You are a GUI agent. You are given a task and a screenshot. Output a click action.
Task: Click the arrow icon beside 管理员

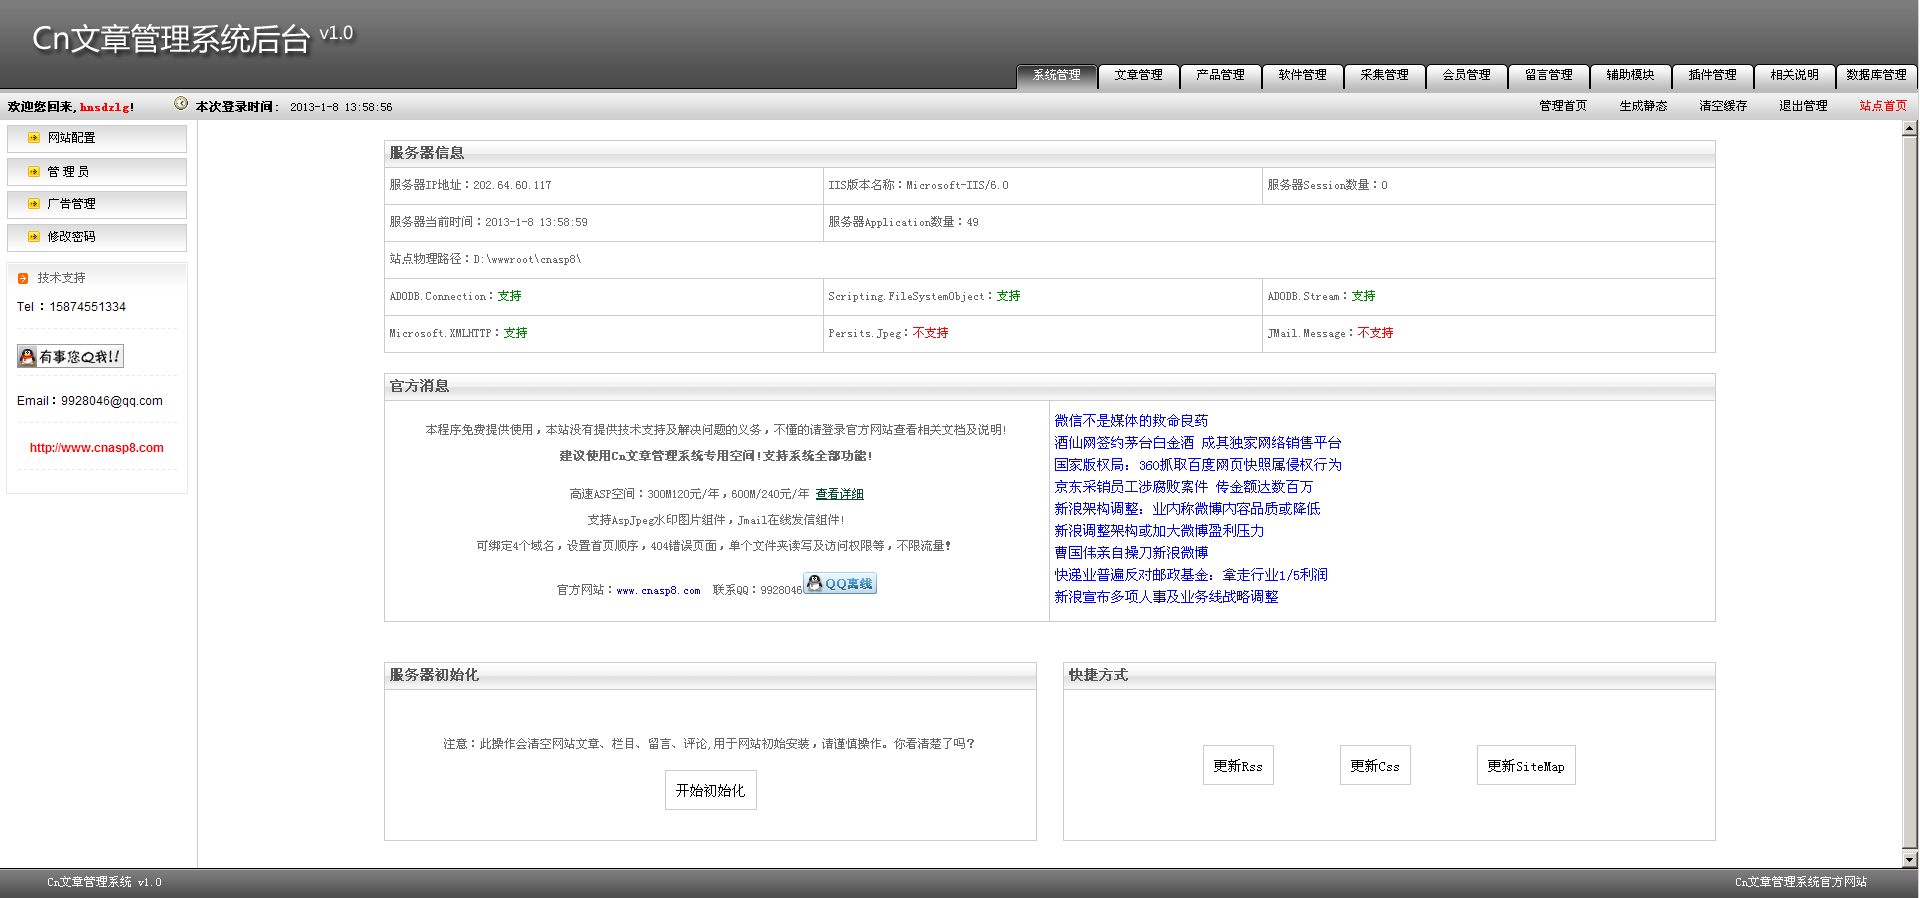pos(34,172)
